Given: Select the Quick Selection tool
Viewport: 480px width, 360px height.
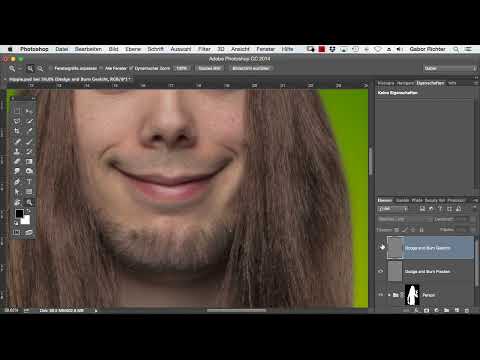Looking at the screenshot, I should tap(29, 121).
